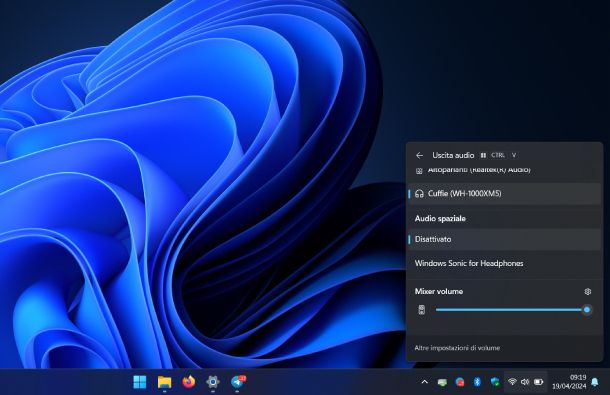This screenshot has height=395, width=610.
Task: Select Cuffie (WH-1000XM5) output device
Action: (x=504, y=193)
